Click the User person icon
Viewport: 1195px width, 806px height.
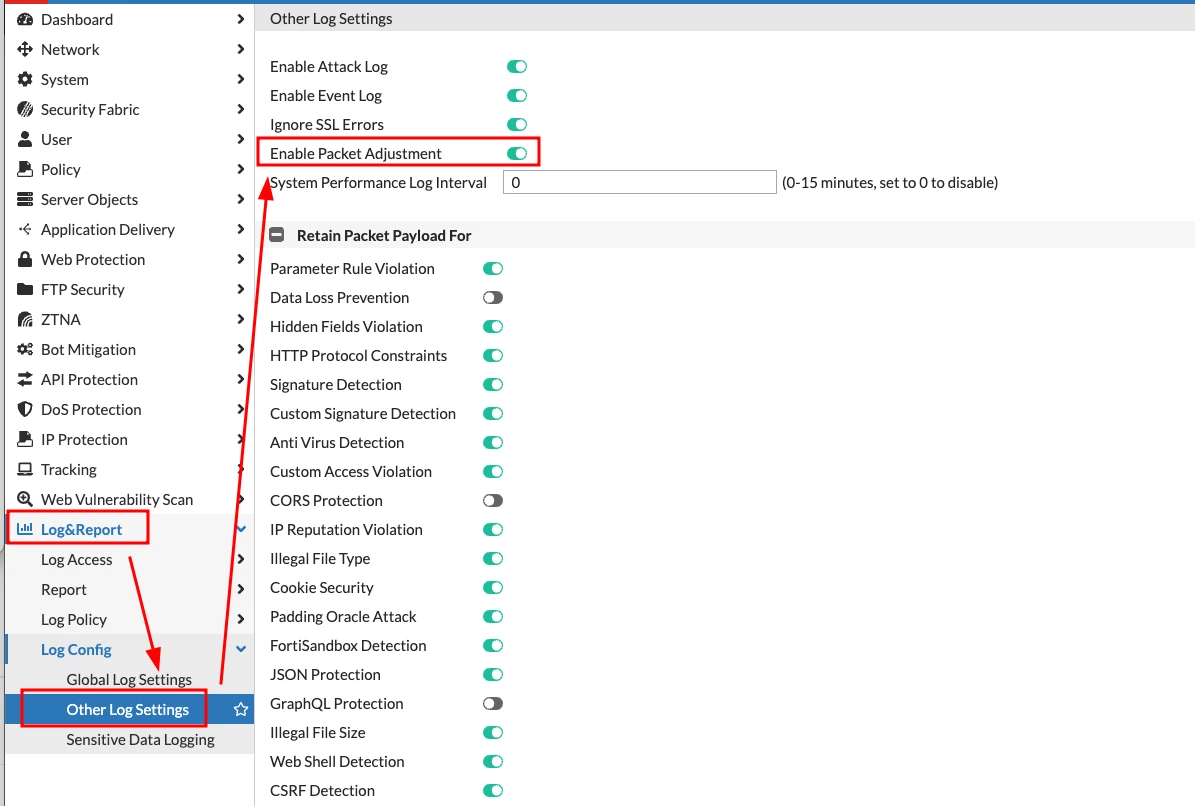click(x=25, y=139)
